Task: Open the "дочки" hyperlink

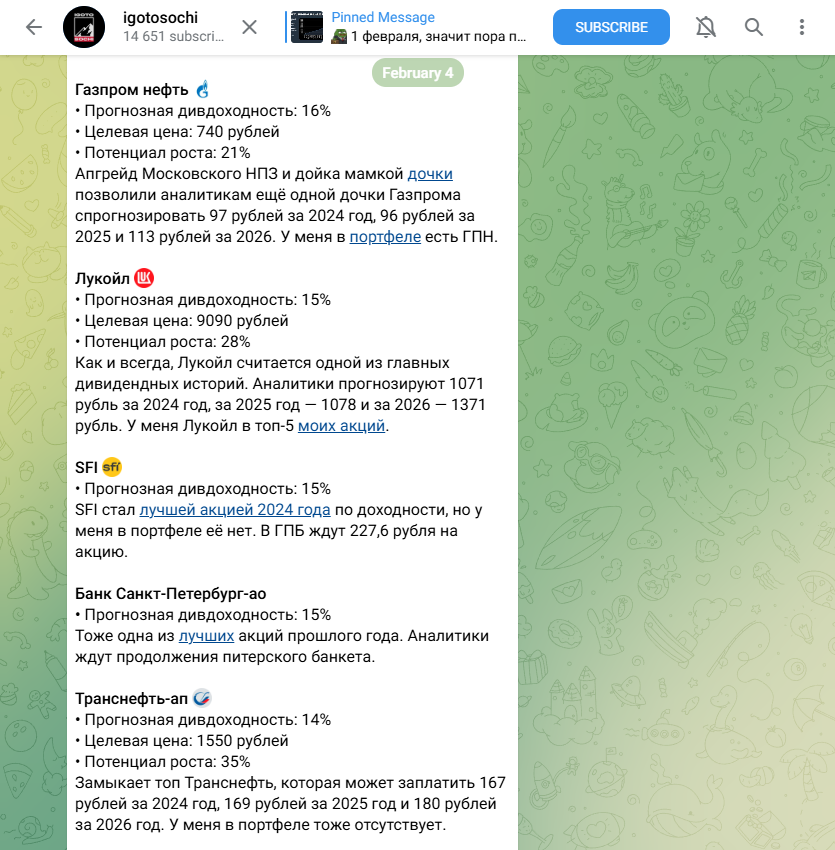Action: click(430, 174)
